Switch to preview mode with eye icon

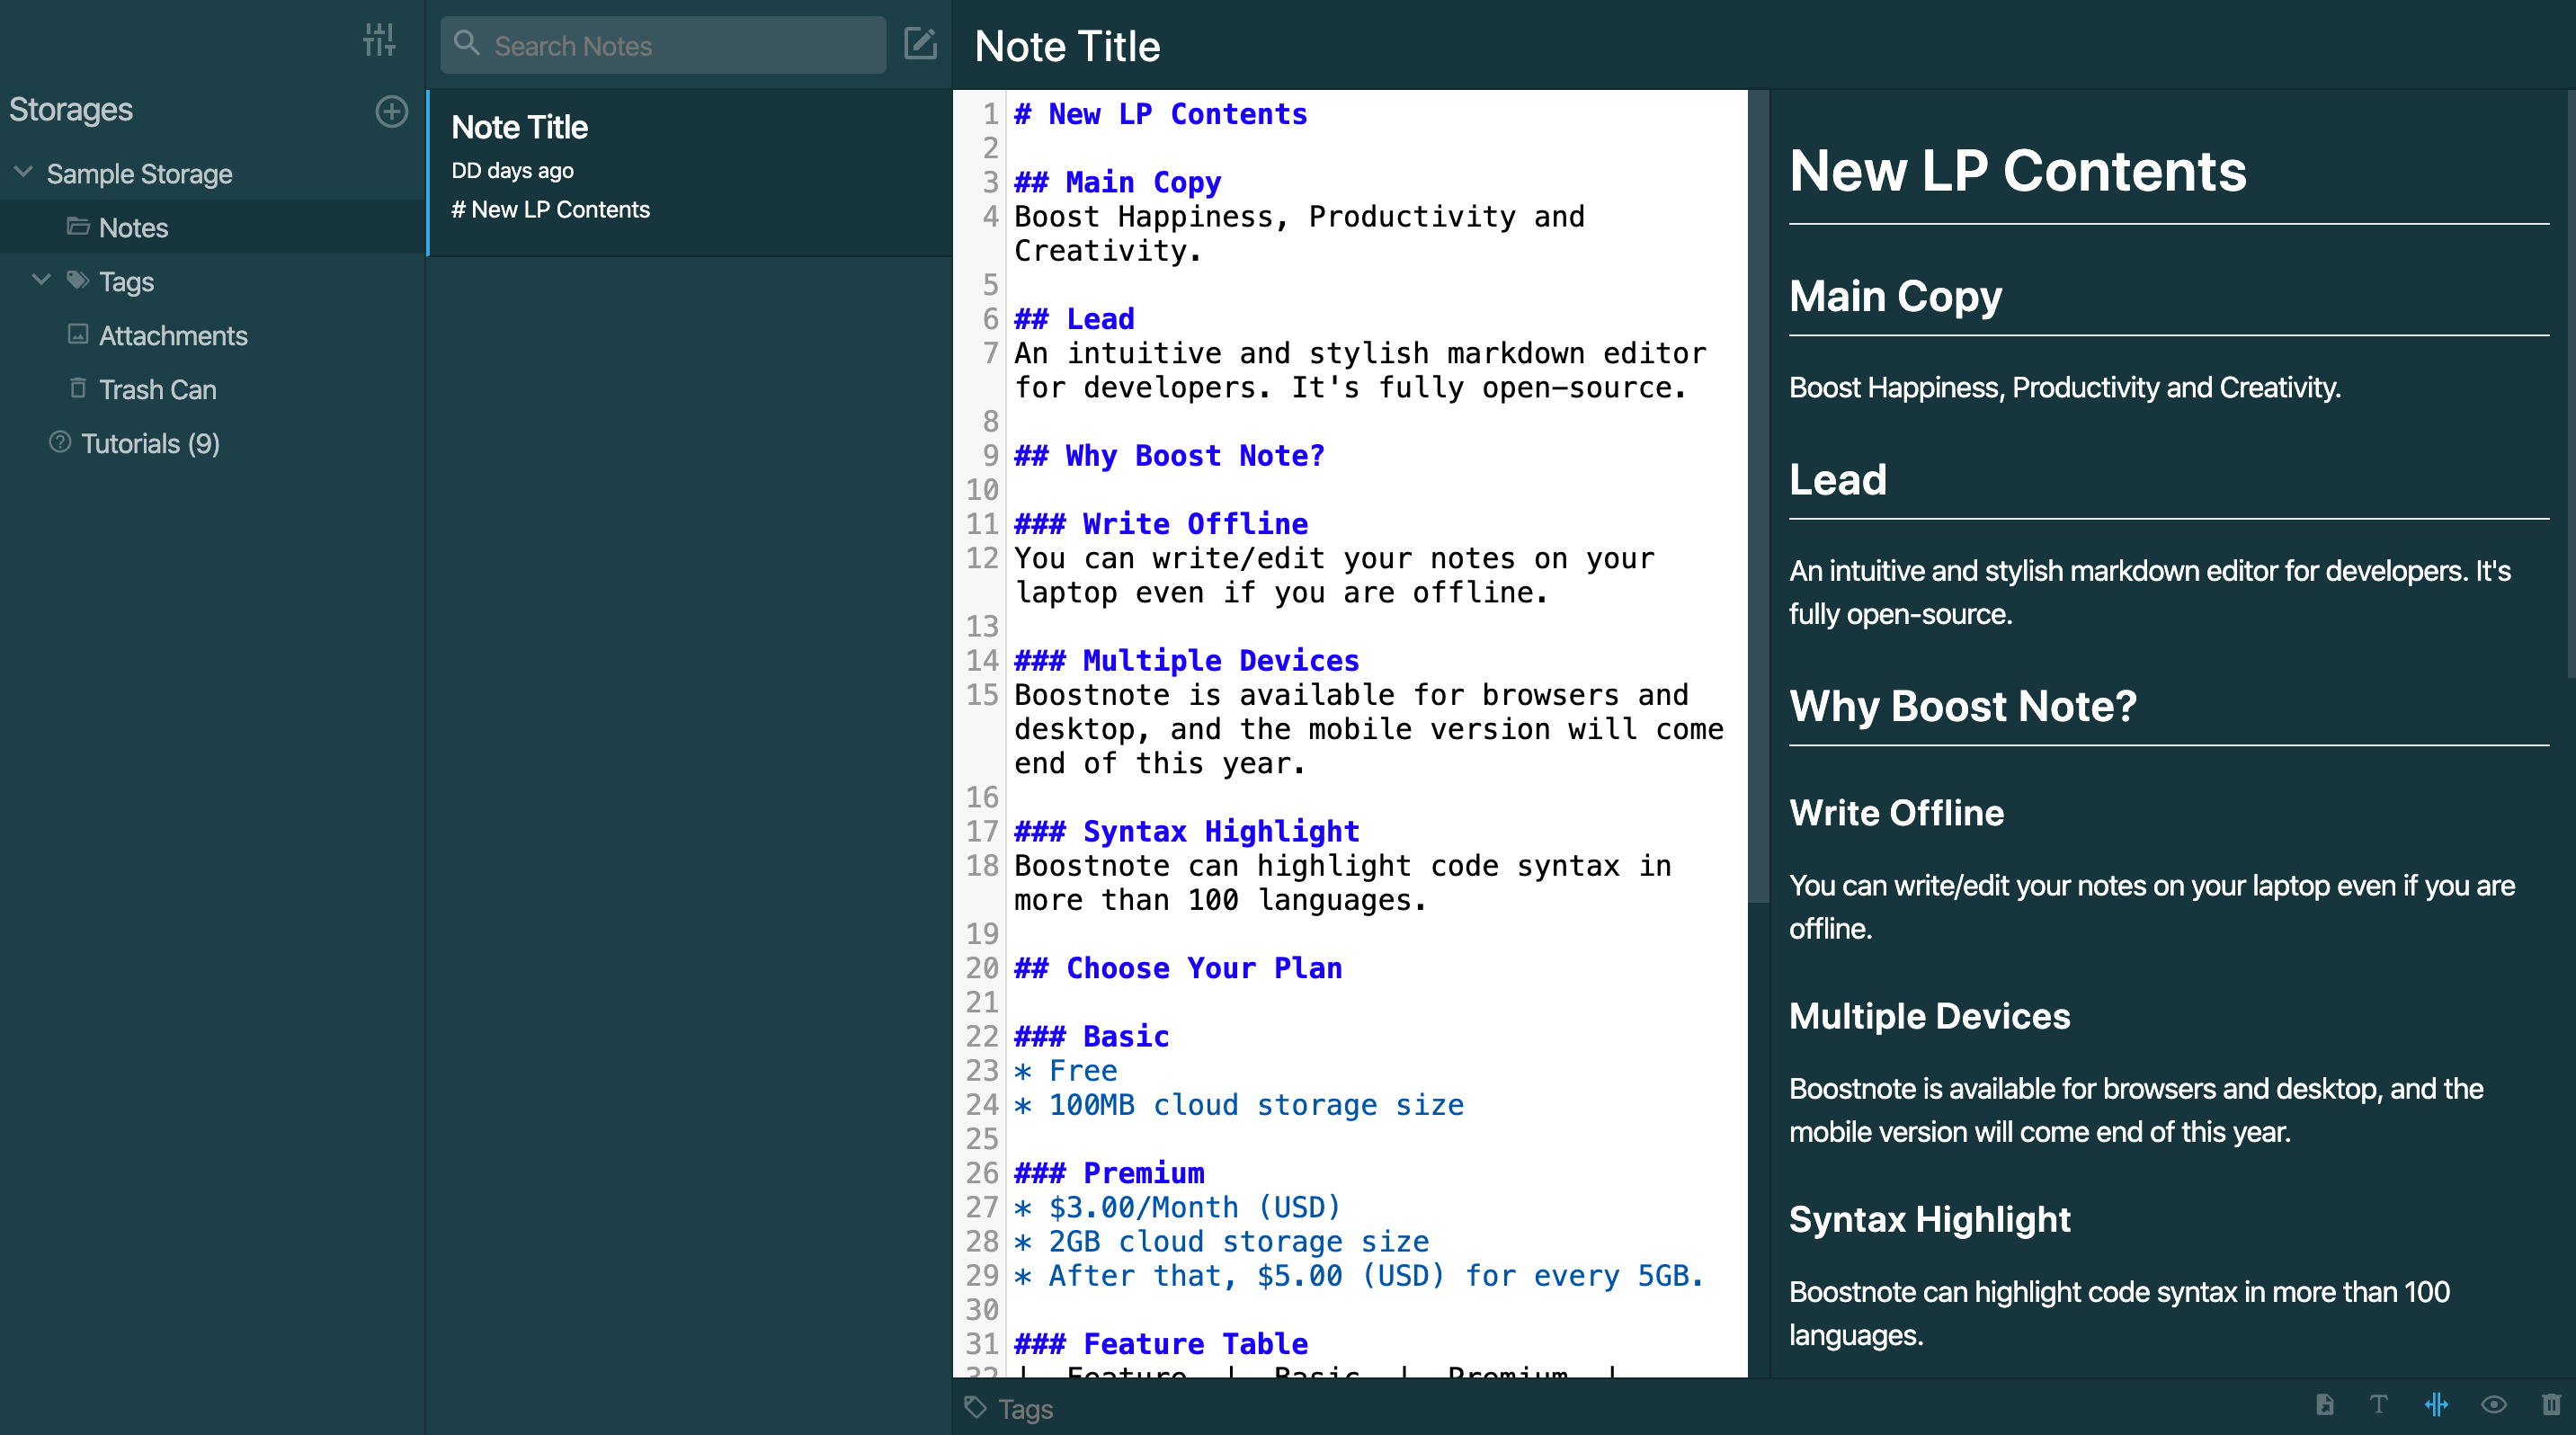click(x=2493, y=1405)
